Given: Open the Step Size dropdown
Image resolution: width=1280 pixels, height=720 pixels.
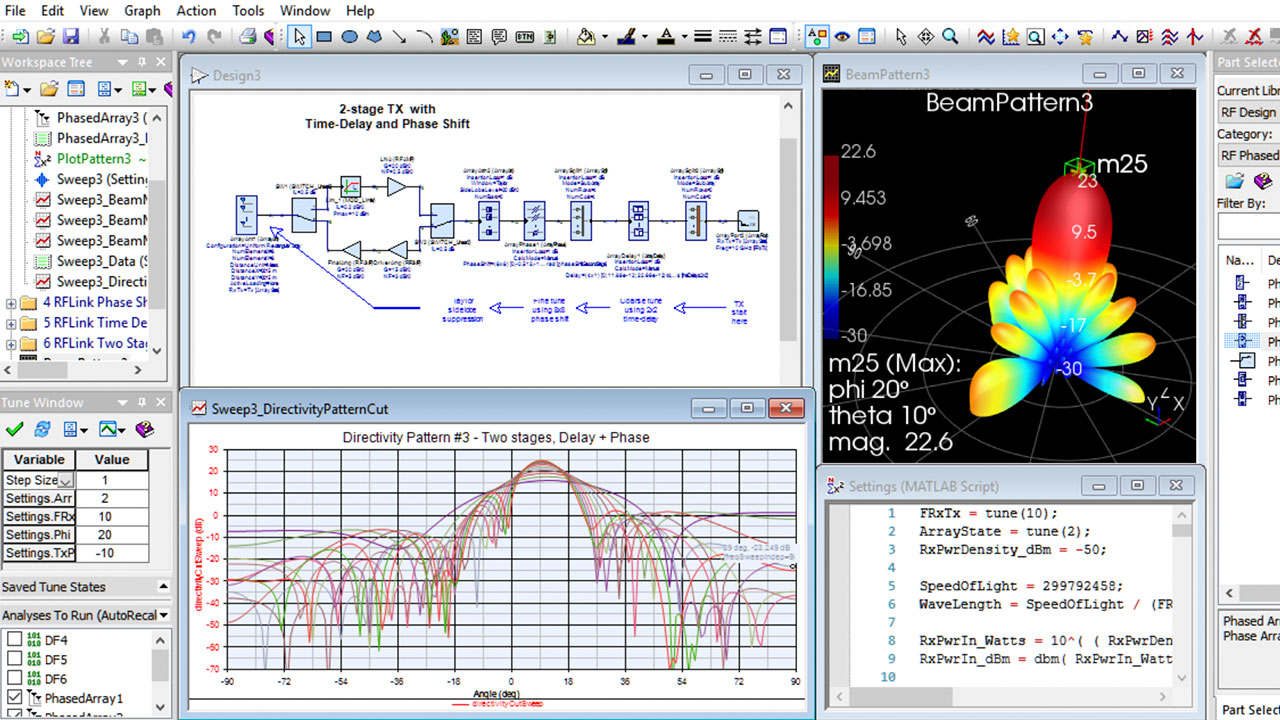Looking at the screenshot, I should 65,481.
